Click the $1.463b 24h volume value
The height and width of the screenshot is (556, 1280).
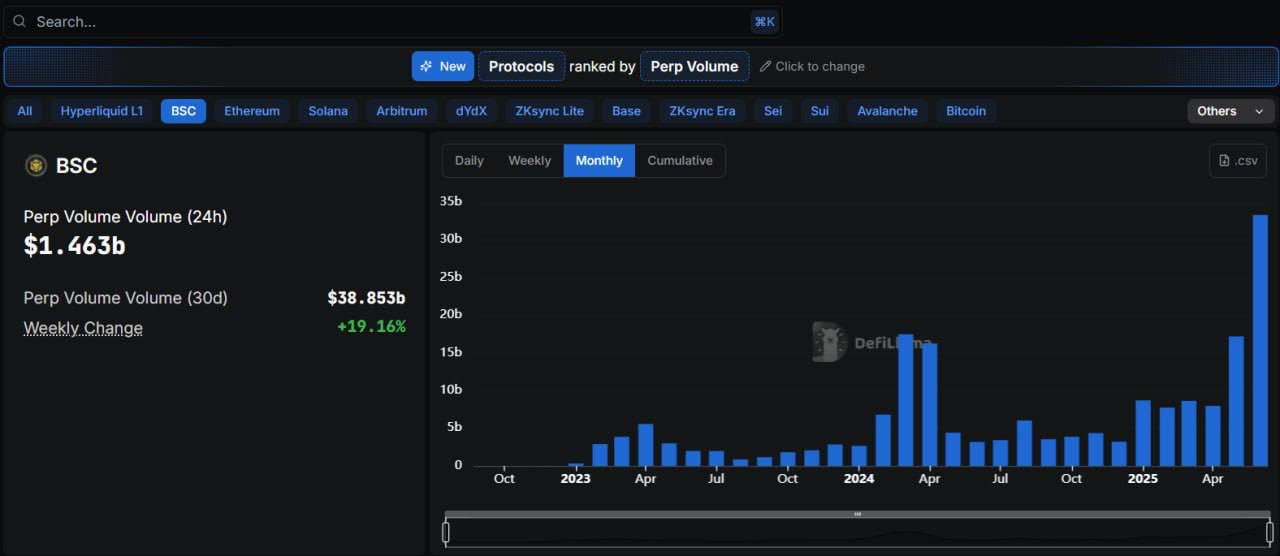coord(75,245)
